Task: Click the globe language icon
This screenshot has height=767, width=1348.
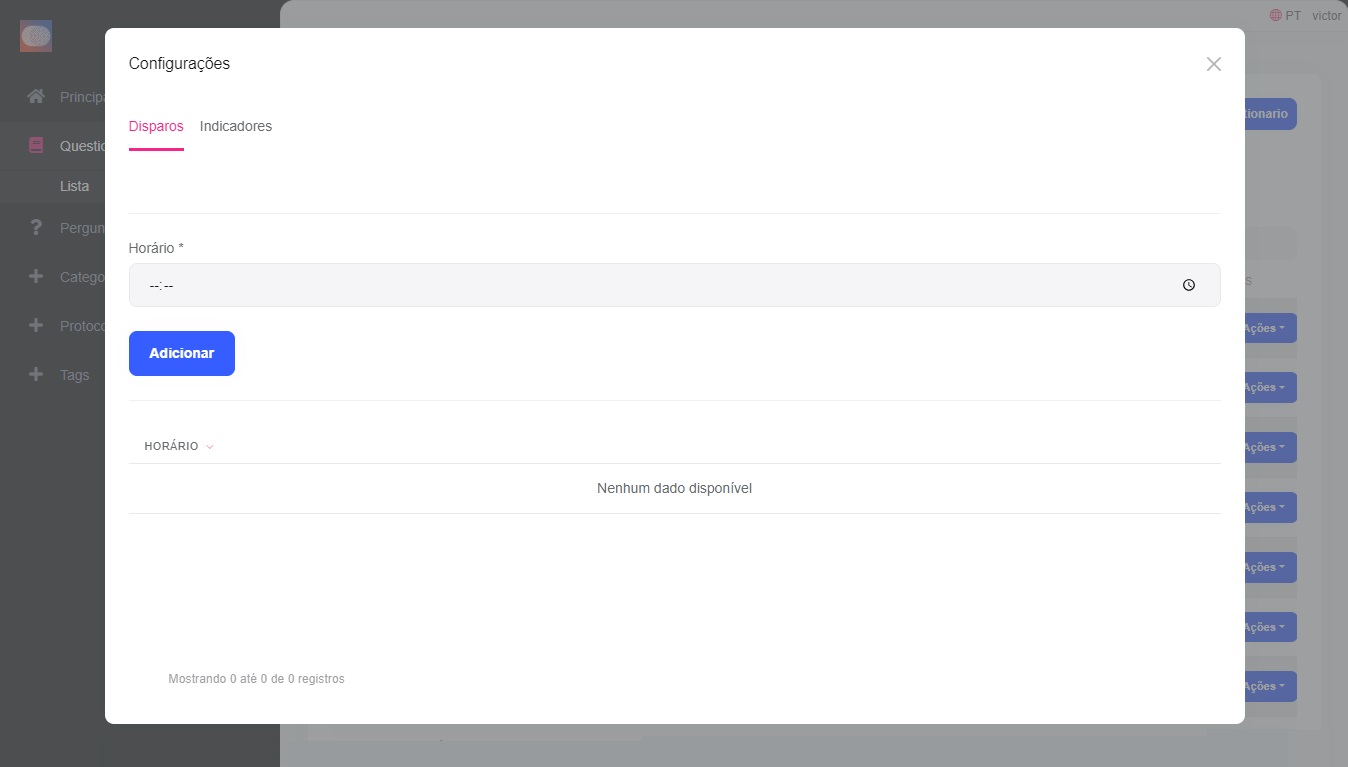Action: 1275,16
